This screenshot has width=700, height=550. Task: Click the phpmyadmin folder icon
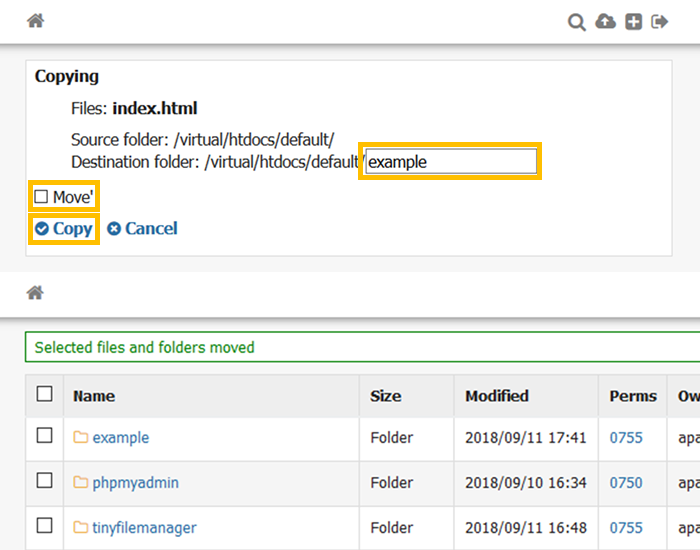pyautogui.click(x=81, y=482)
